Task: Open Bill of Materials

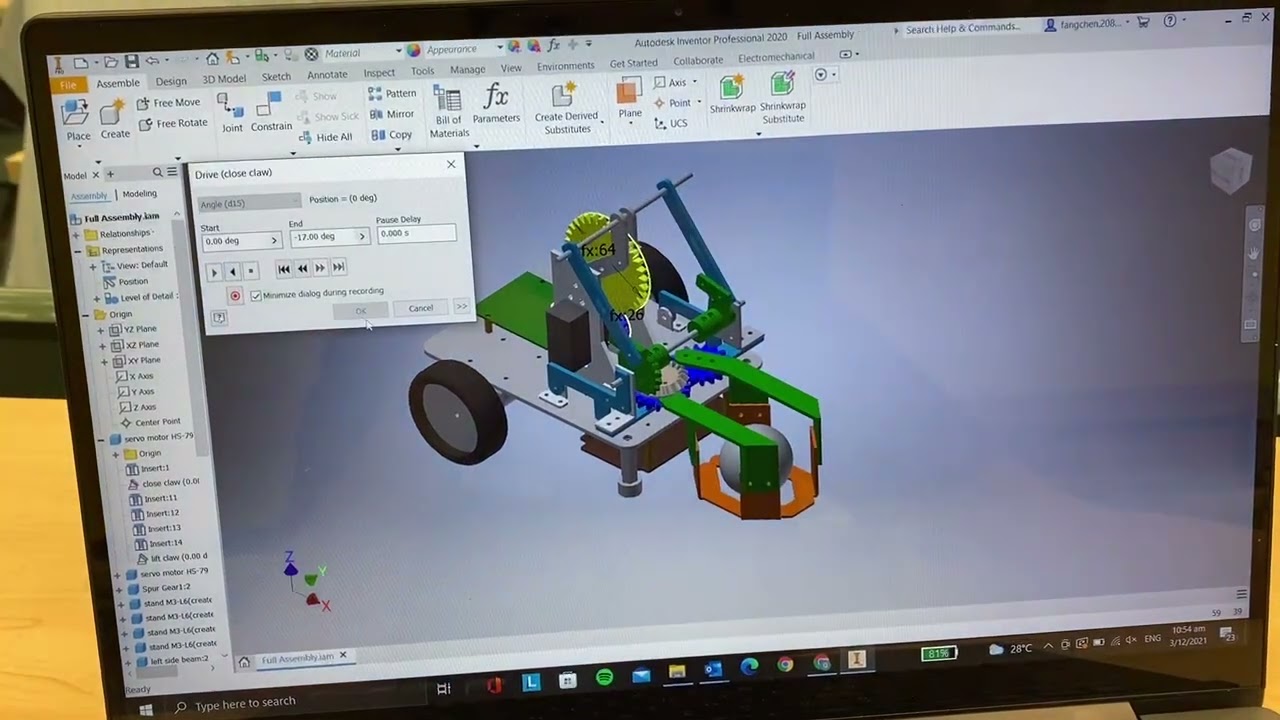Action: pos(449,112)
